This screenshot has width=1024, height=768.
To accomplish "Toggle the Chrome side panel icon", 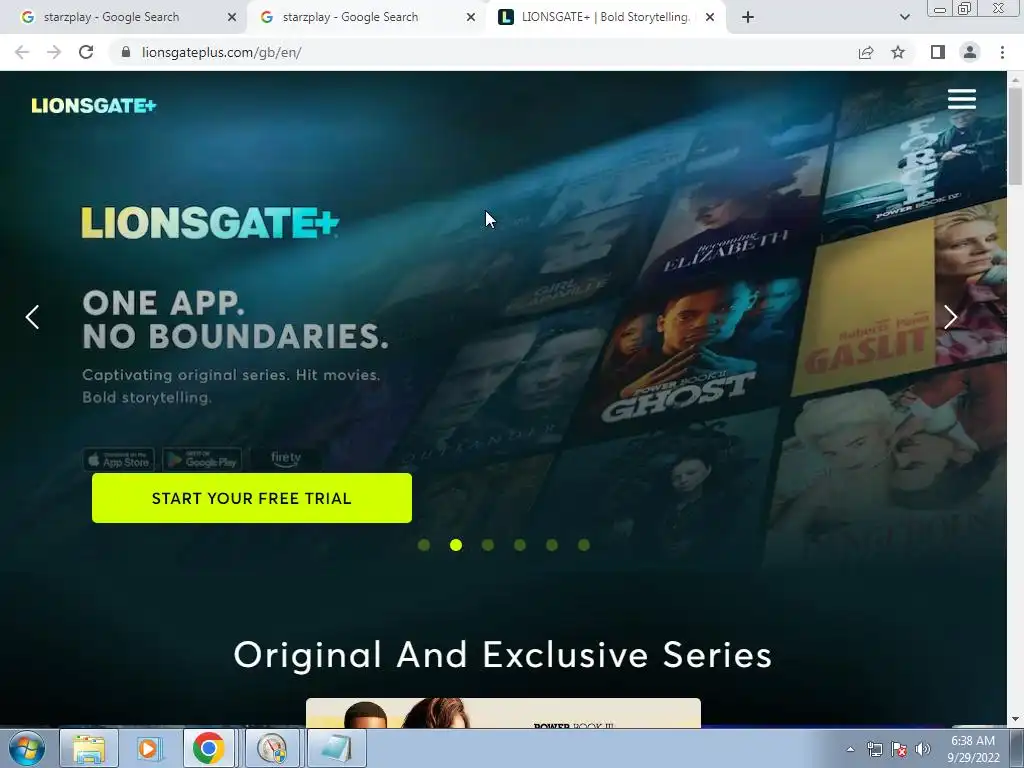I will pos(938,52).
